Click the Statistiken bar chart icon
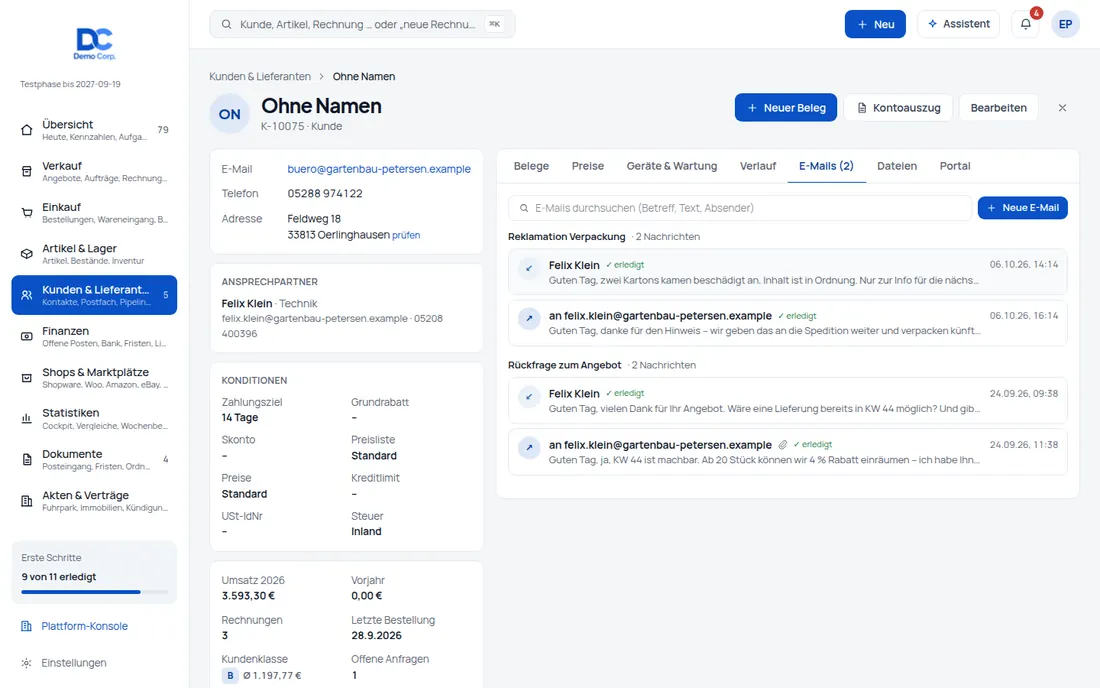This screenshot has width=1100, height=688. 27,419
